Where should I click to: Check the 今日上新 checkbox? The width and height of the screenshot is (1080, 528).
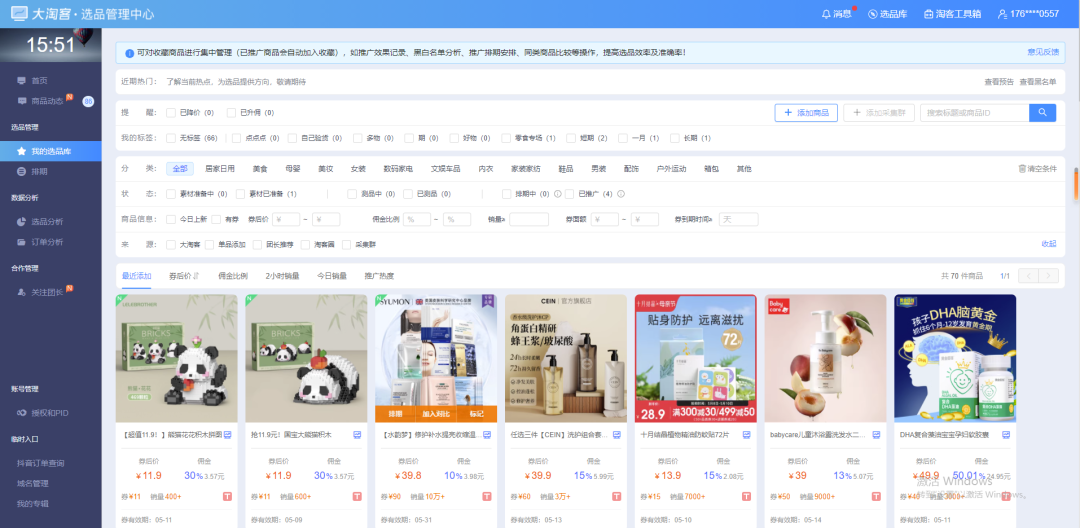point(171,220)
